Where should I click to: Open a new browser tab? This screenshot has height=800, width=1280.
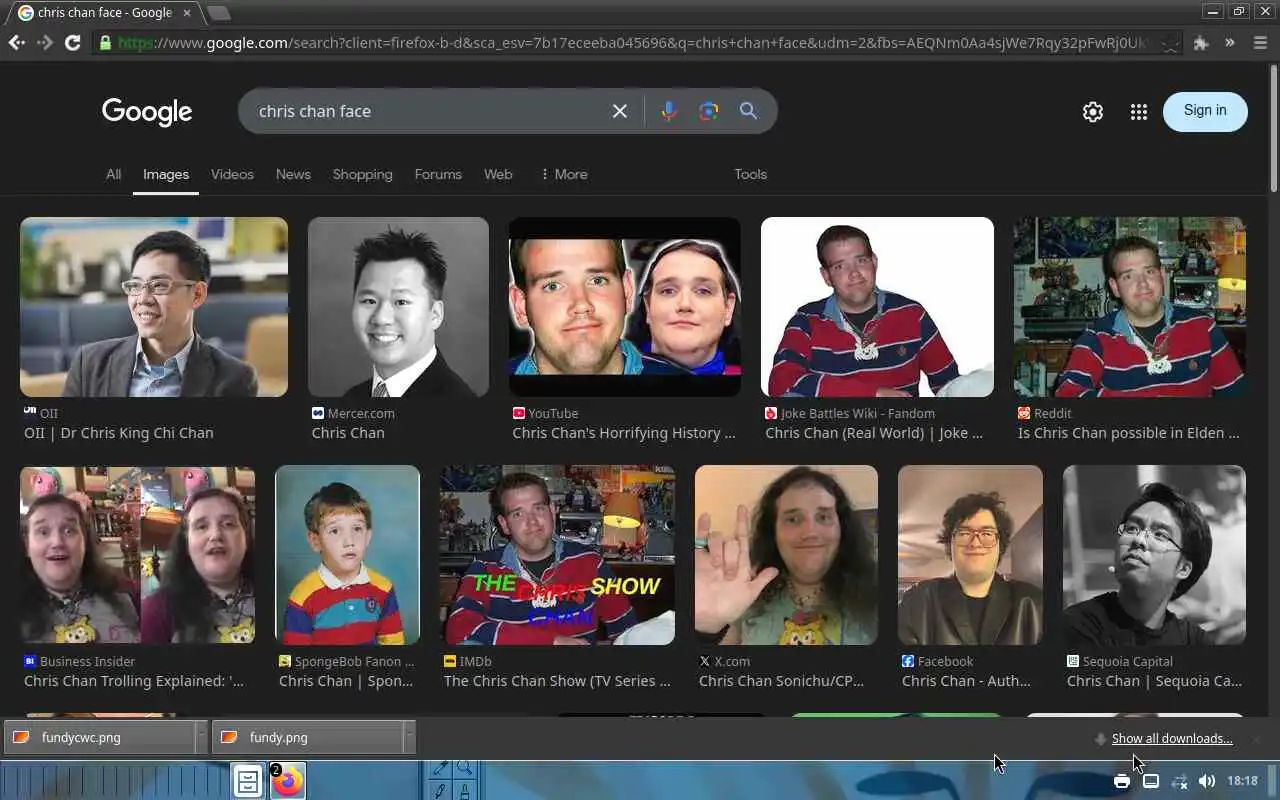218,12
